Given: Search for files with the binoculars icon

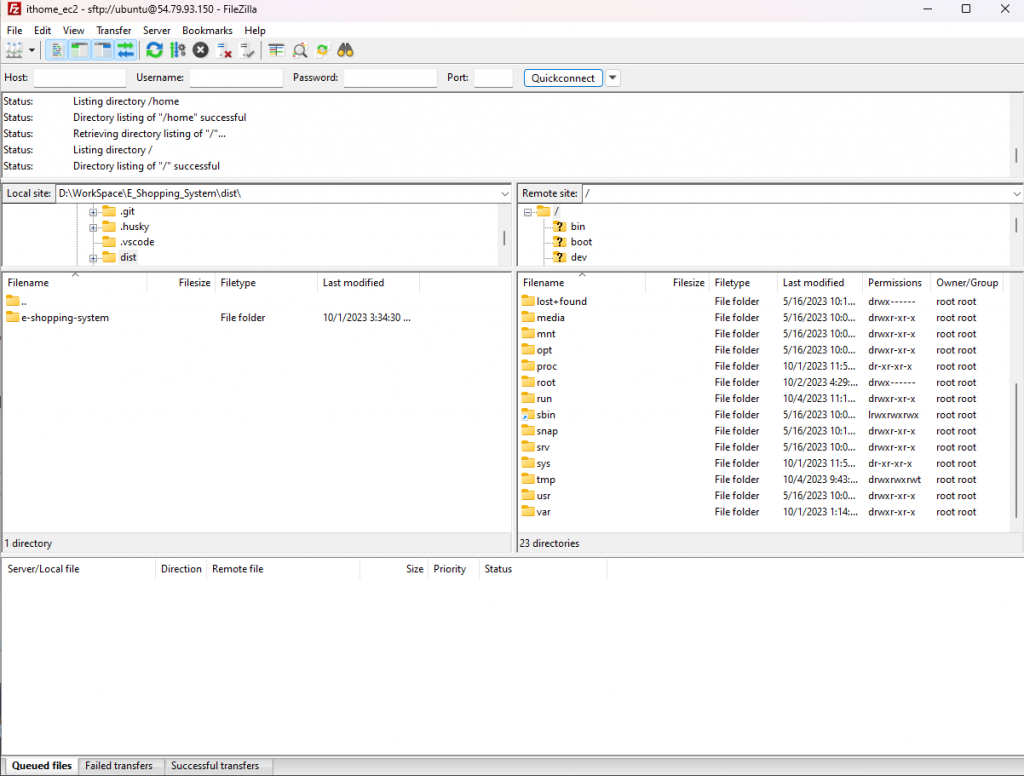Looking at the screenshot, I should pyautogui.click(x=345, y=50).
